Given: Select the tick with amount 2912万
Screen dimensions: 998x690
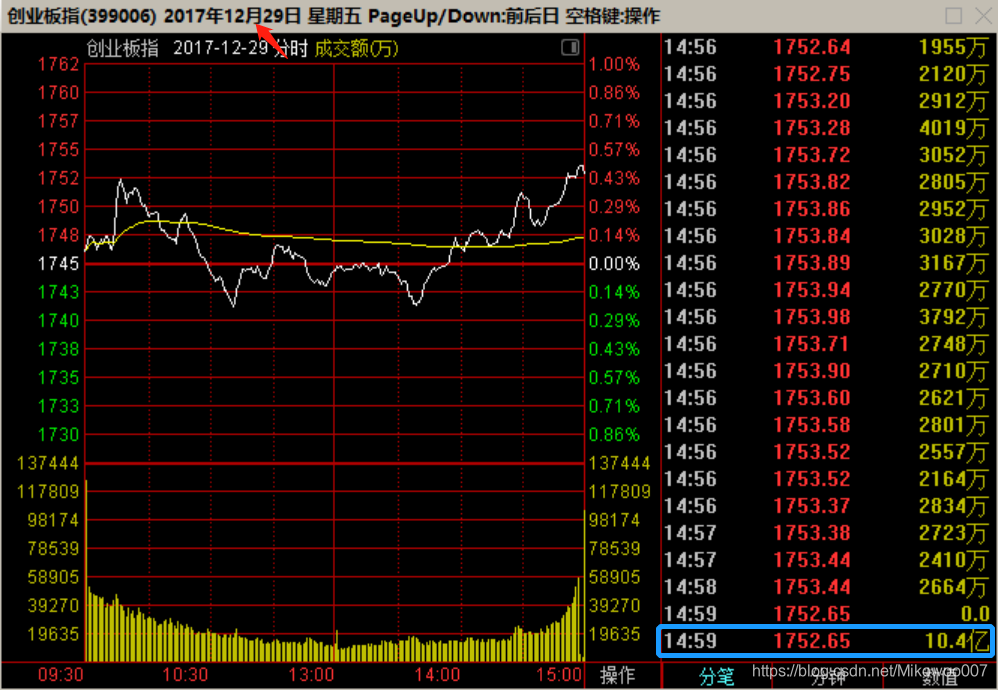Looking at the screenshot, I should coord(827,101).
